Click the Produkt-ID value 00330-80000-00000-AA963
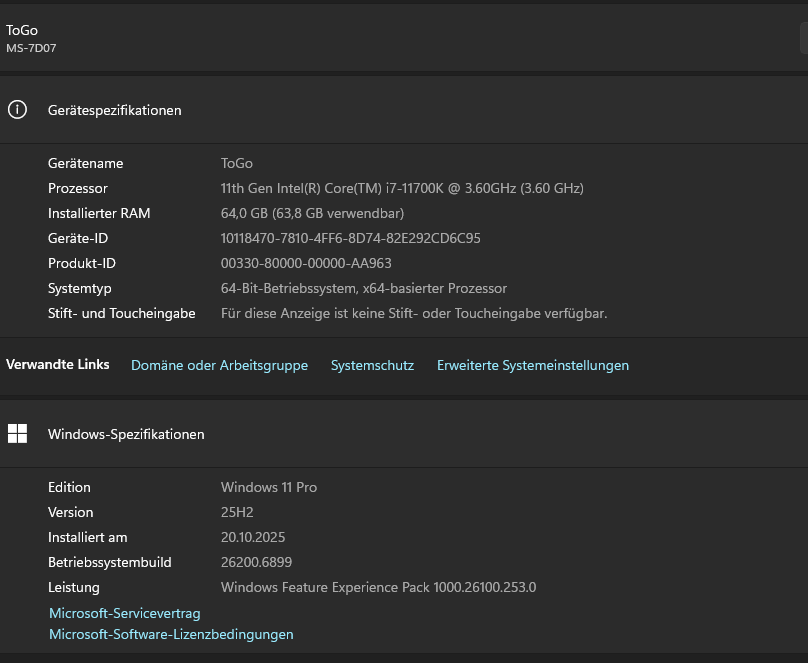Viewport: 808px width, 663px height. (x=306, y=263)
